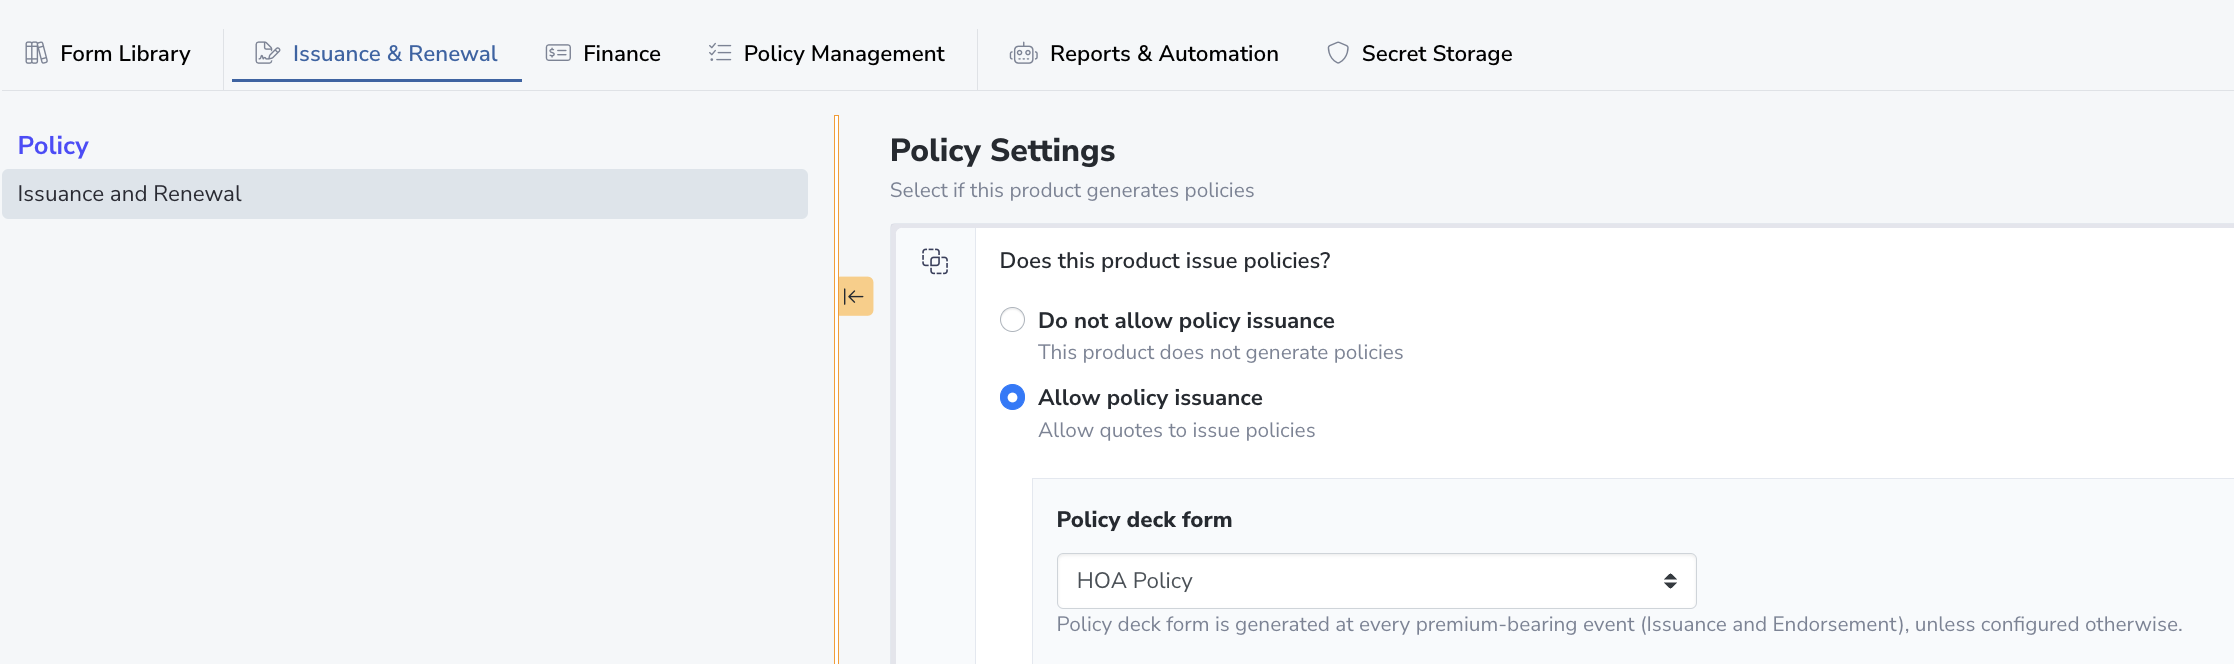
Task: Click the Secret Storage shield icon
Action: (1338, 53)
